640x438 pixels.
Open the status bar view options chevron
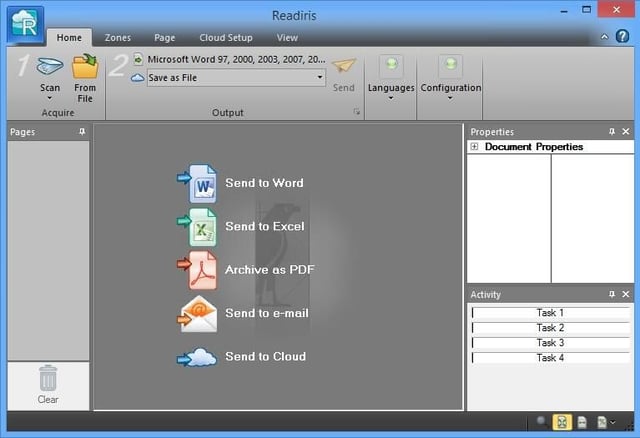[613, 422]
